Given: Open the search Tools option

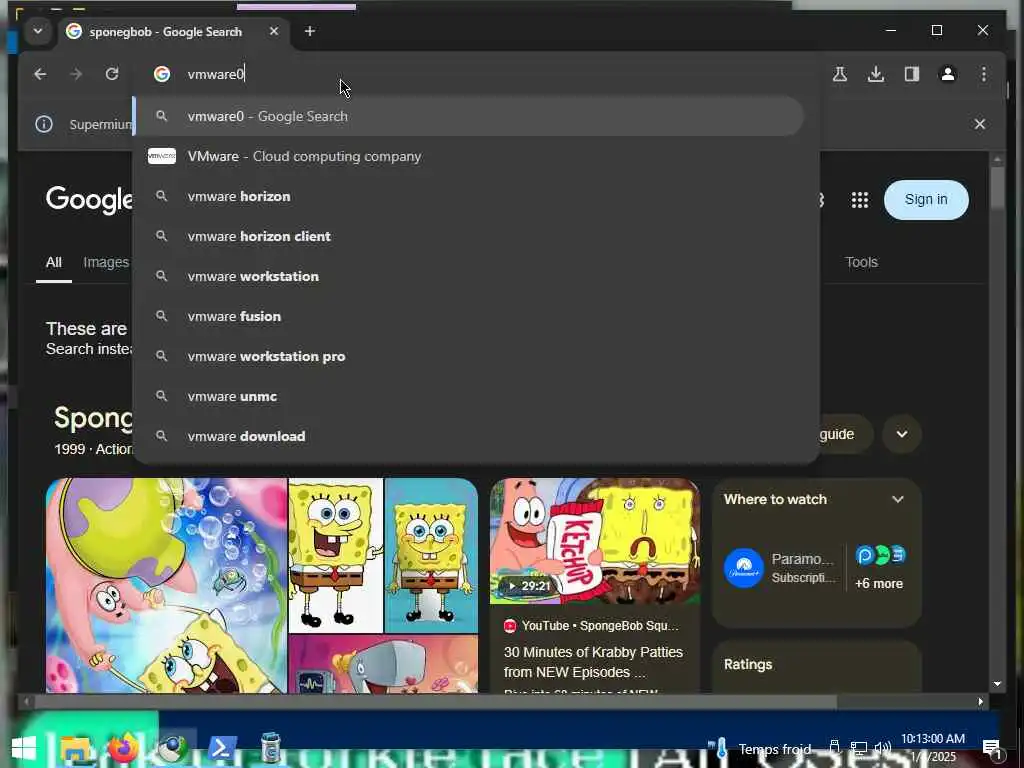Looking at the screenshot, I should 861,262.
